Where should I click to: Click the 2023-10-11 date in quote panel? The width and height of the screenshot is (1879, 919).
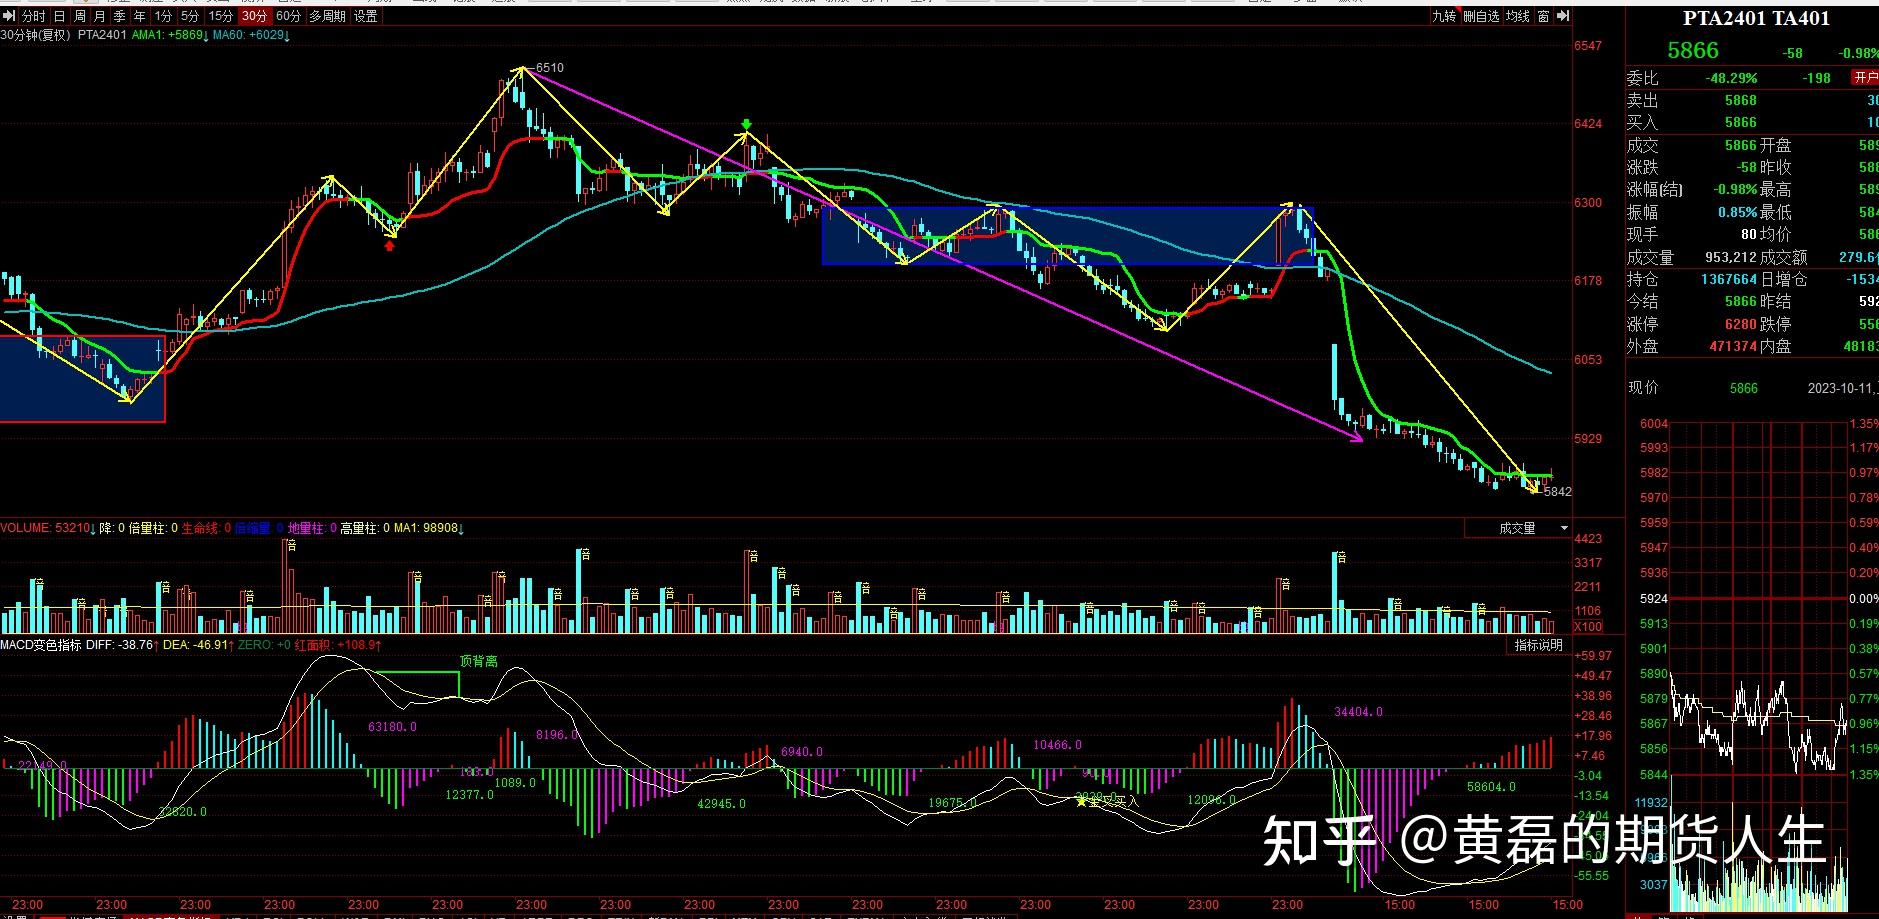point(1842,388)
